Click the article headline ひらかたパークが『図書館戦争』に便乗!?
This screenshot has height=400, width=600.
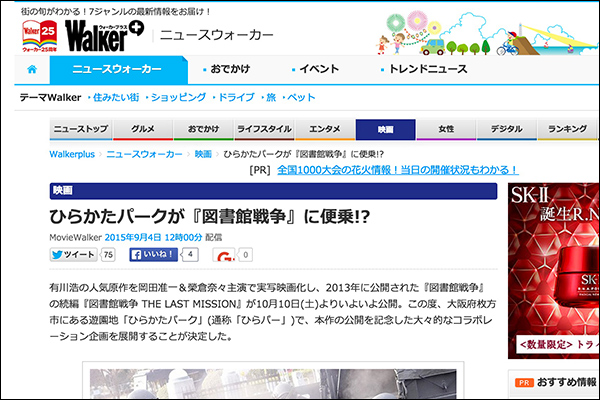click(x=210, y=217)
